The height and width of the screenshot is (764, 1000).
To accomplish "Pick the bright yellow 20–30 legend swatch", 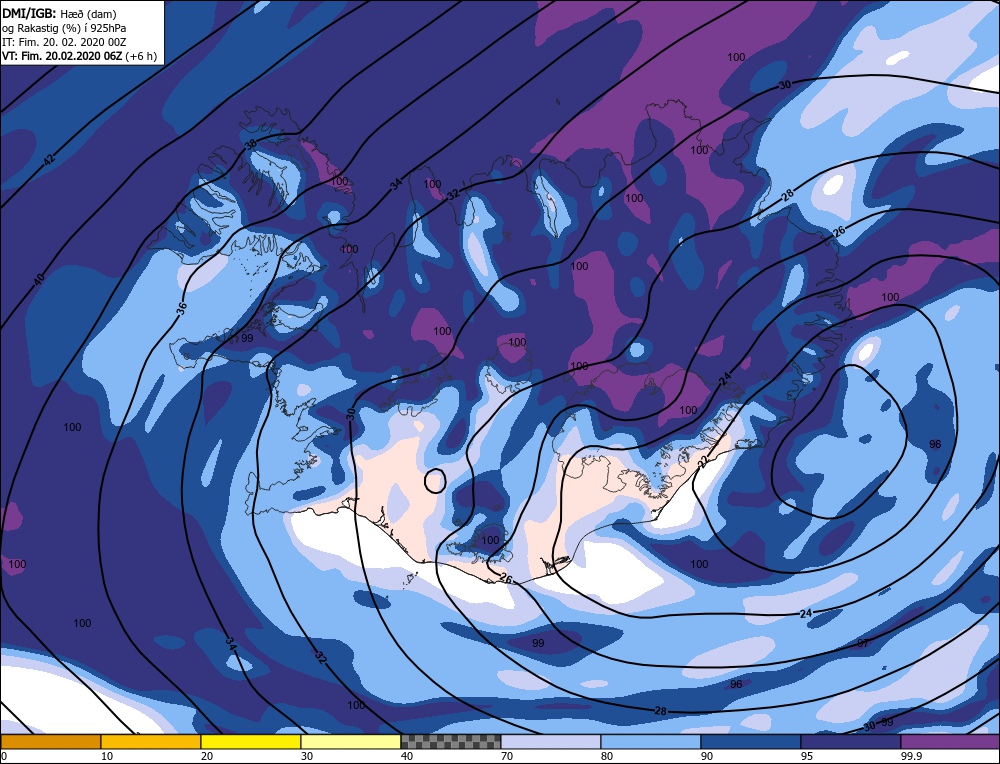I will tap(251, 741).
